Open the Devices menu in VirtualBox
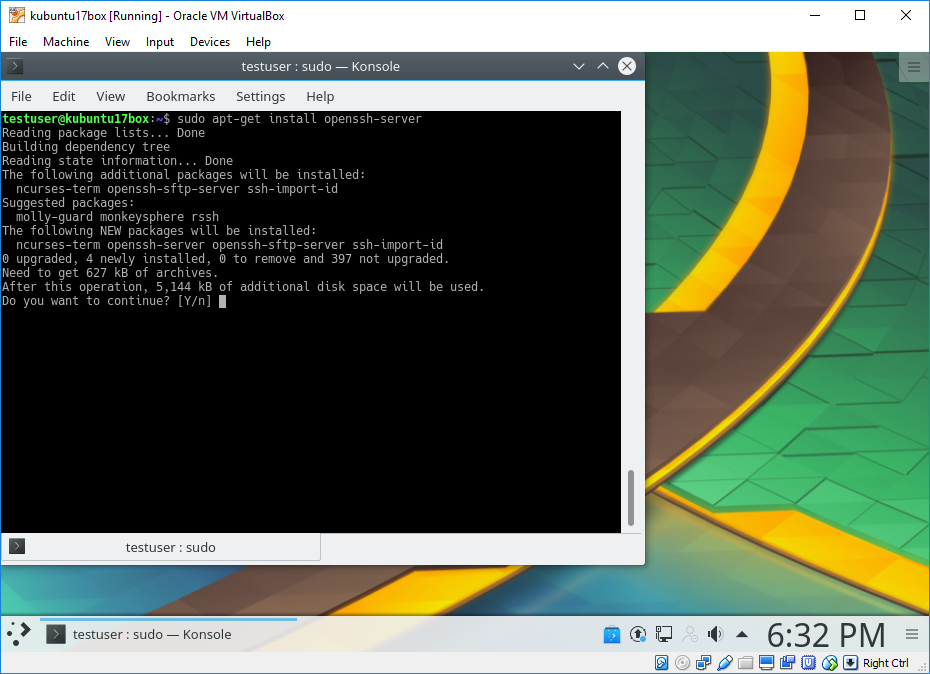This screenshot has height=674, width=930. click(x=209, y=42)
